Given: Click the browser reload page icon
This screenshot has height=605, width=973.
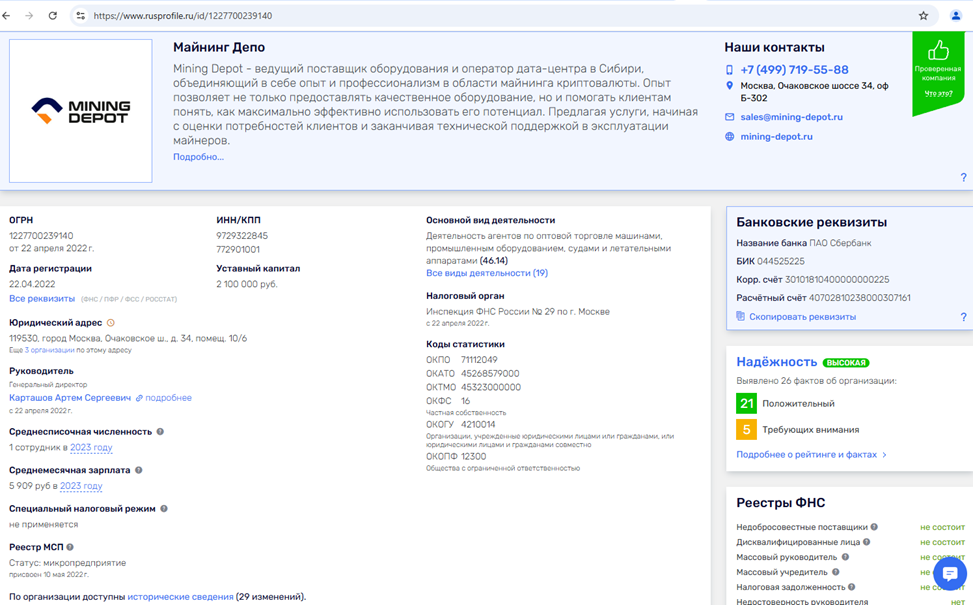Looking at the screenshot, I should coord(53,16).
